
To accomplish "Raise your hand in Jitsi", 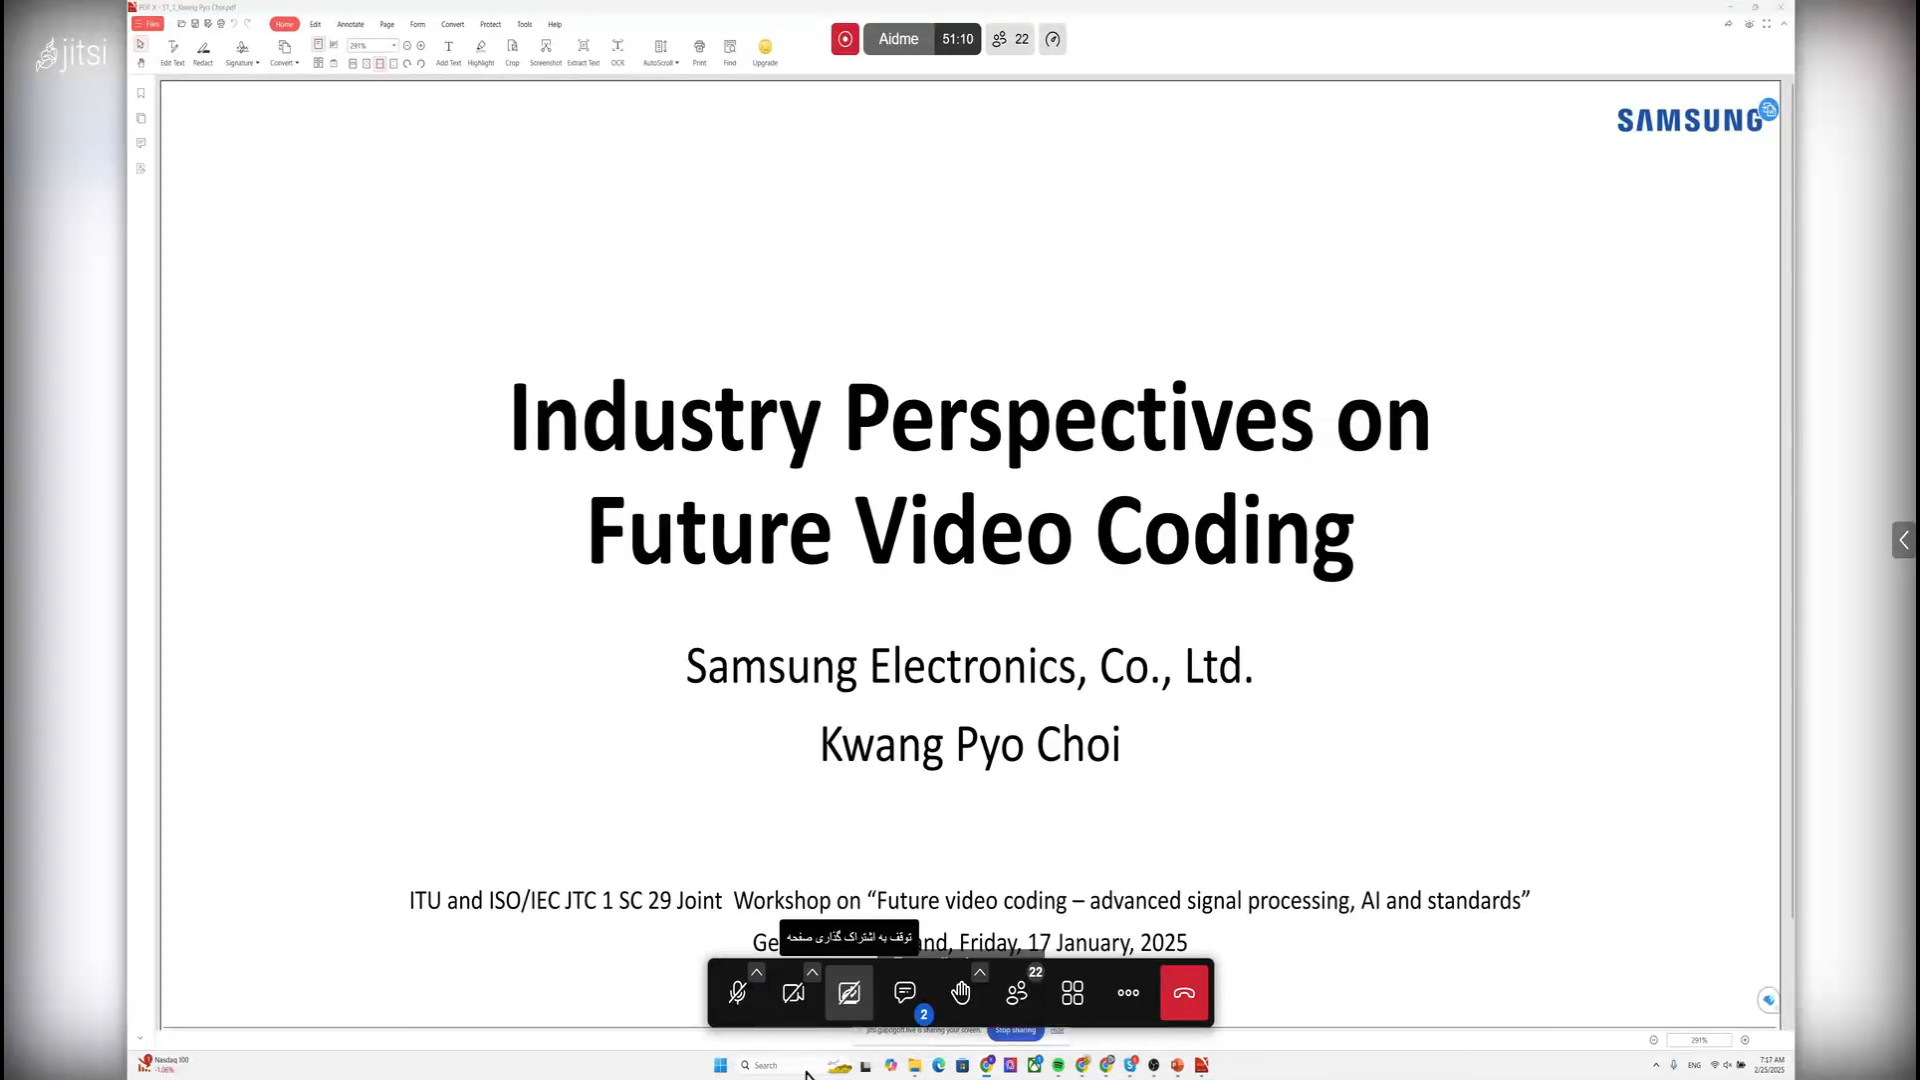I will [x=961, y=993].
